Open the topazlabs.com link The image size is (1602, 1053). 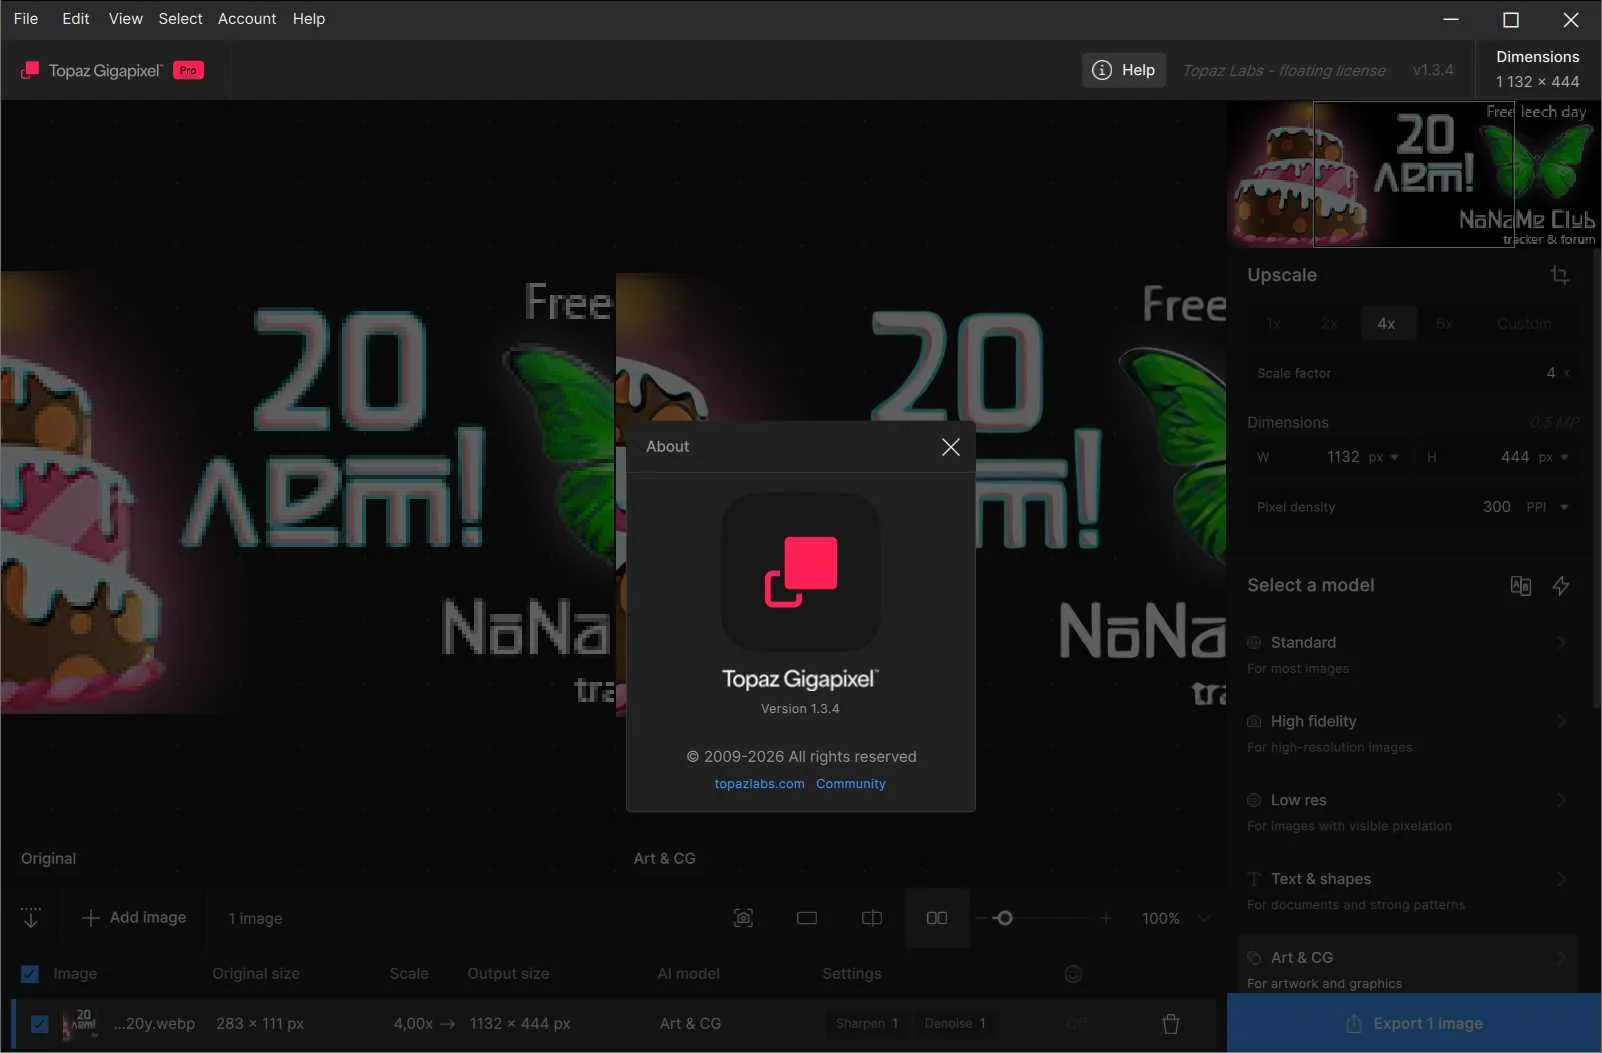tap(759, 784)
